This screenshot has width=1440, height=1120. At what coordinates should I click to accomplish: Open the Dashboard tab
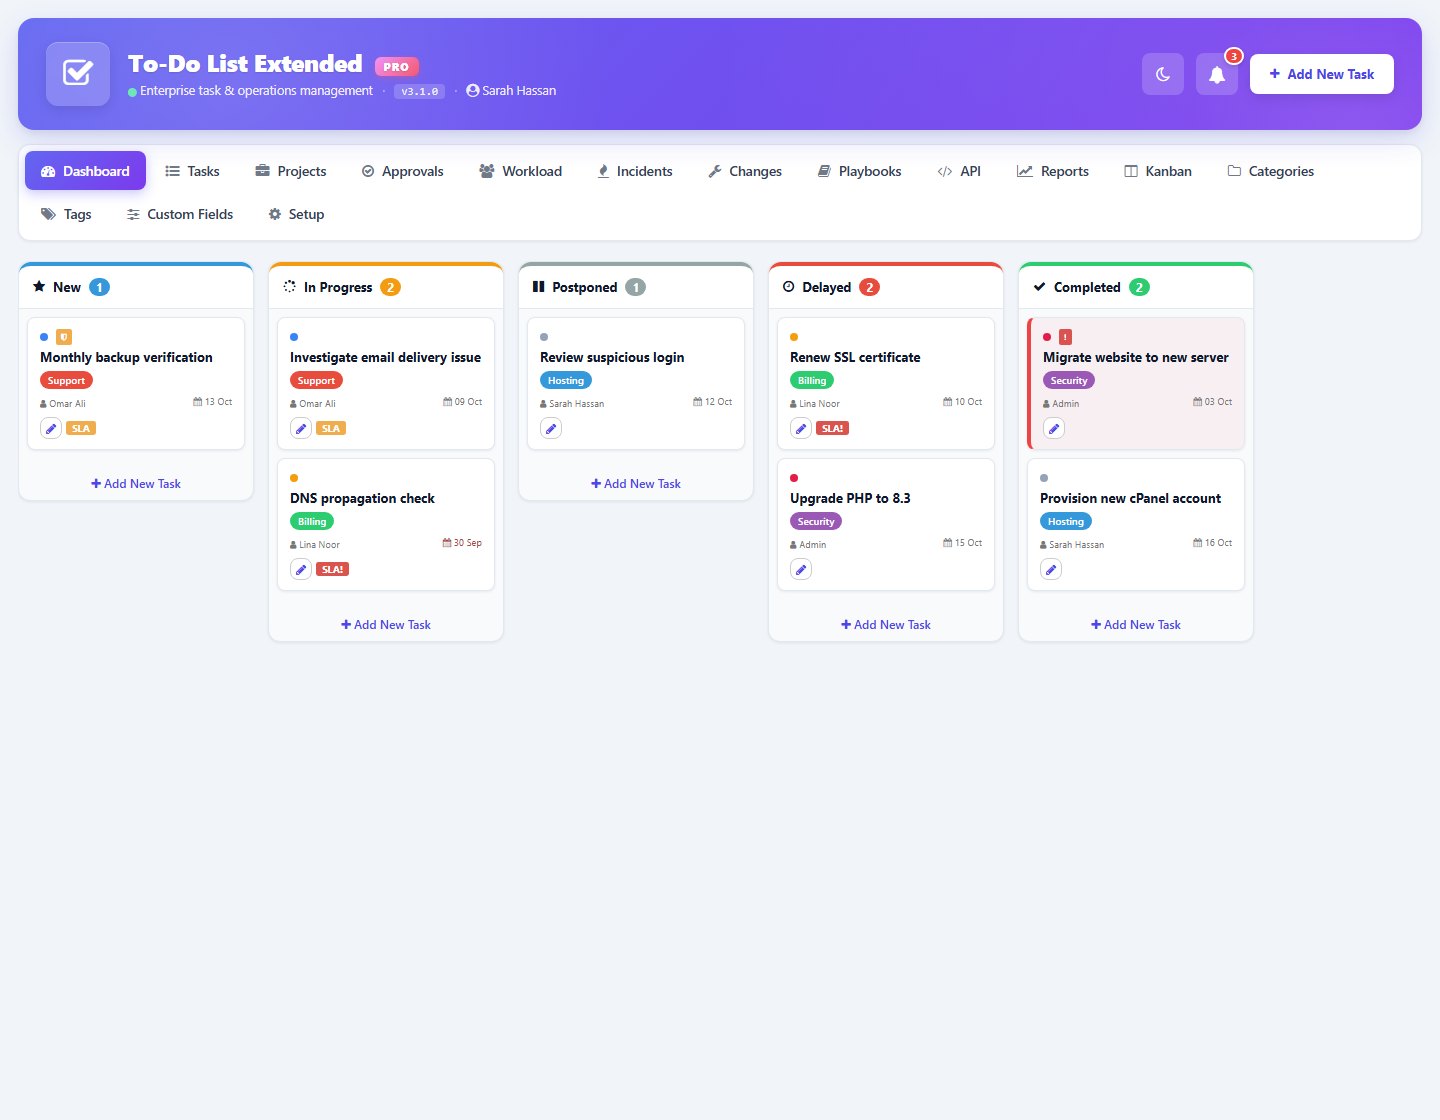[85, 171]
